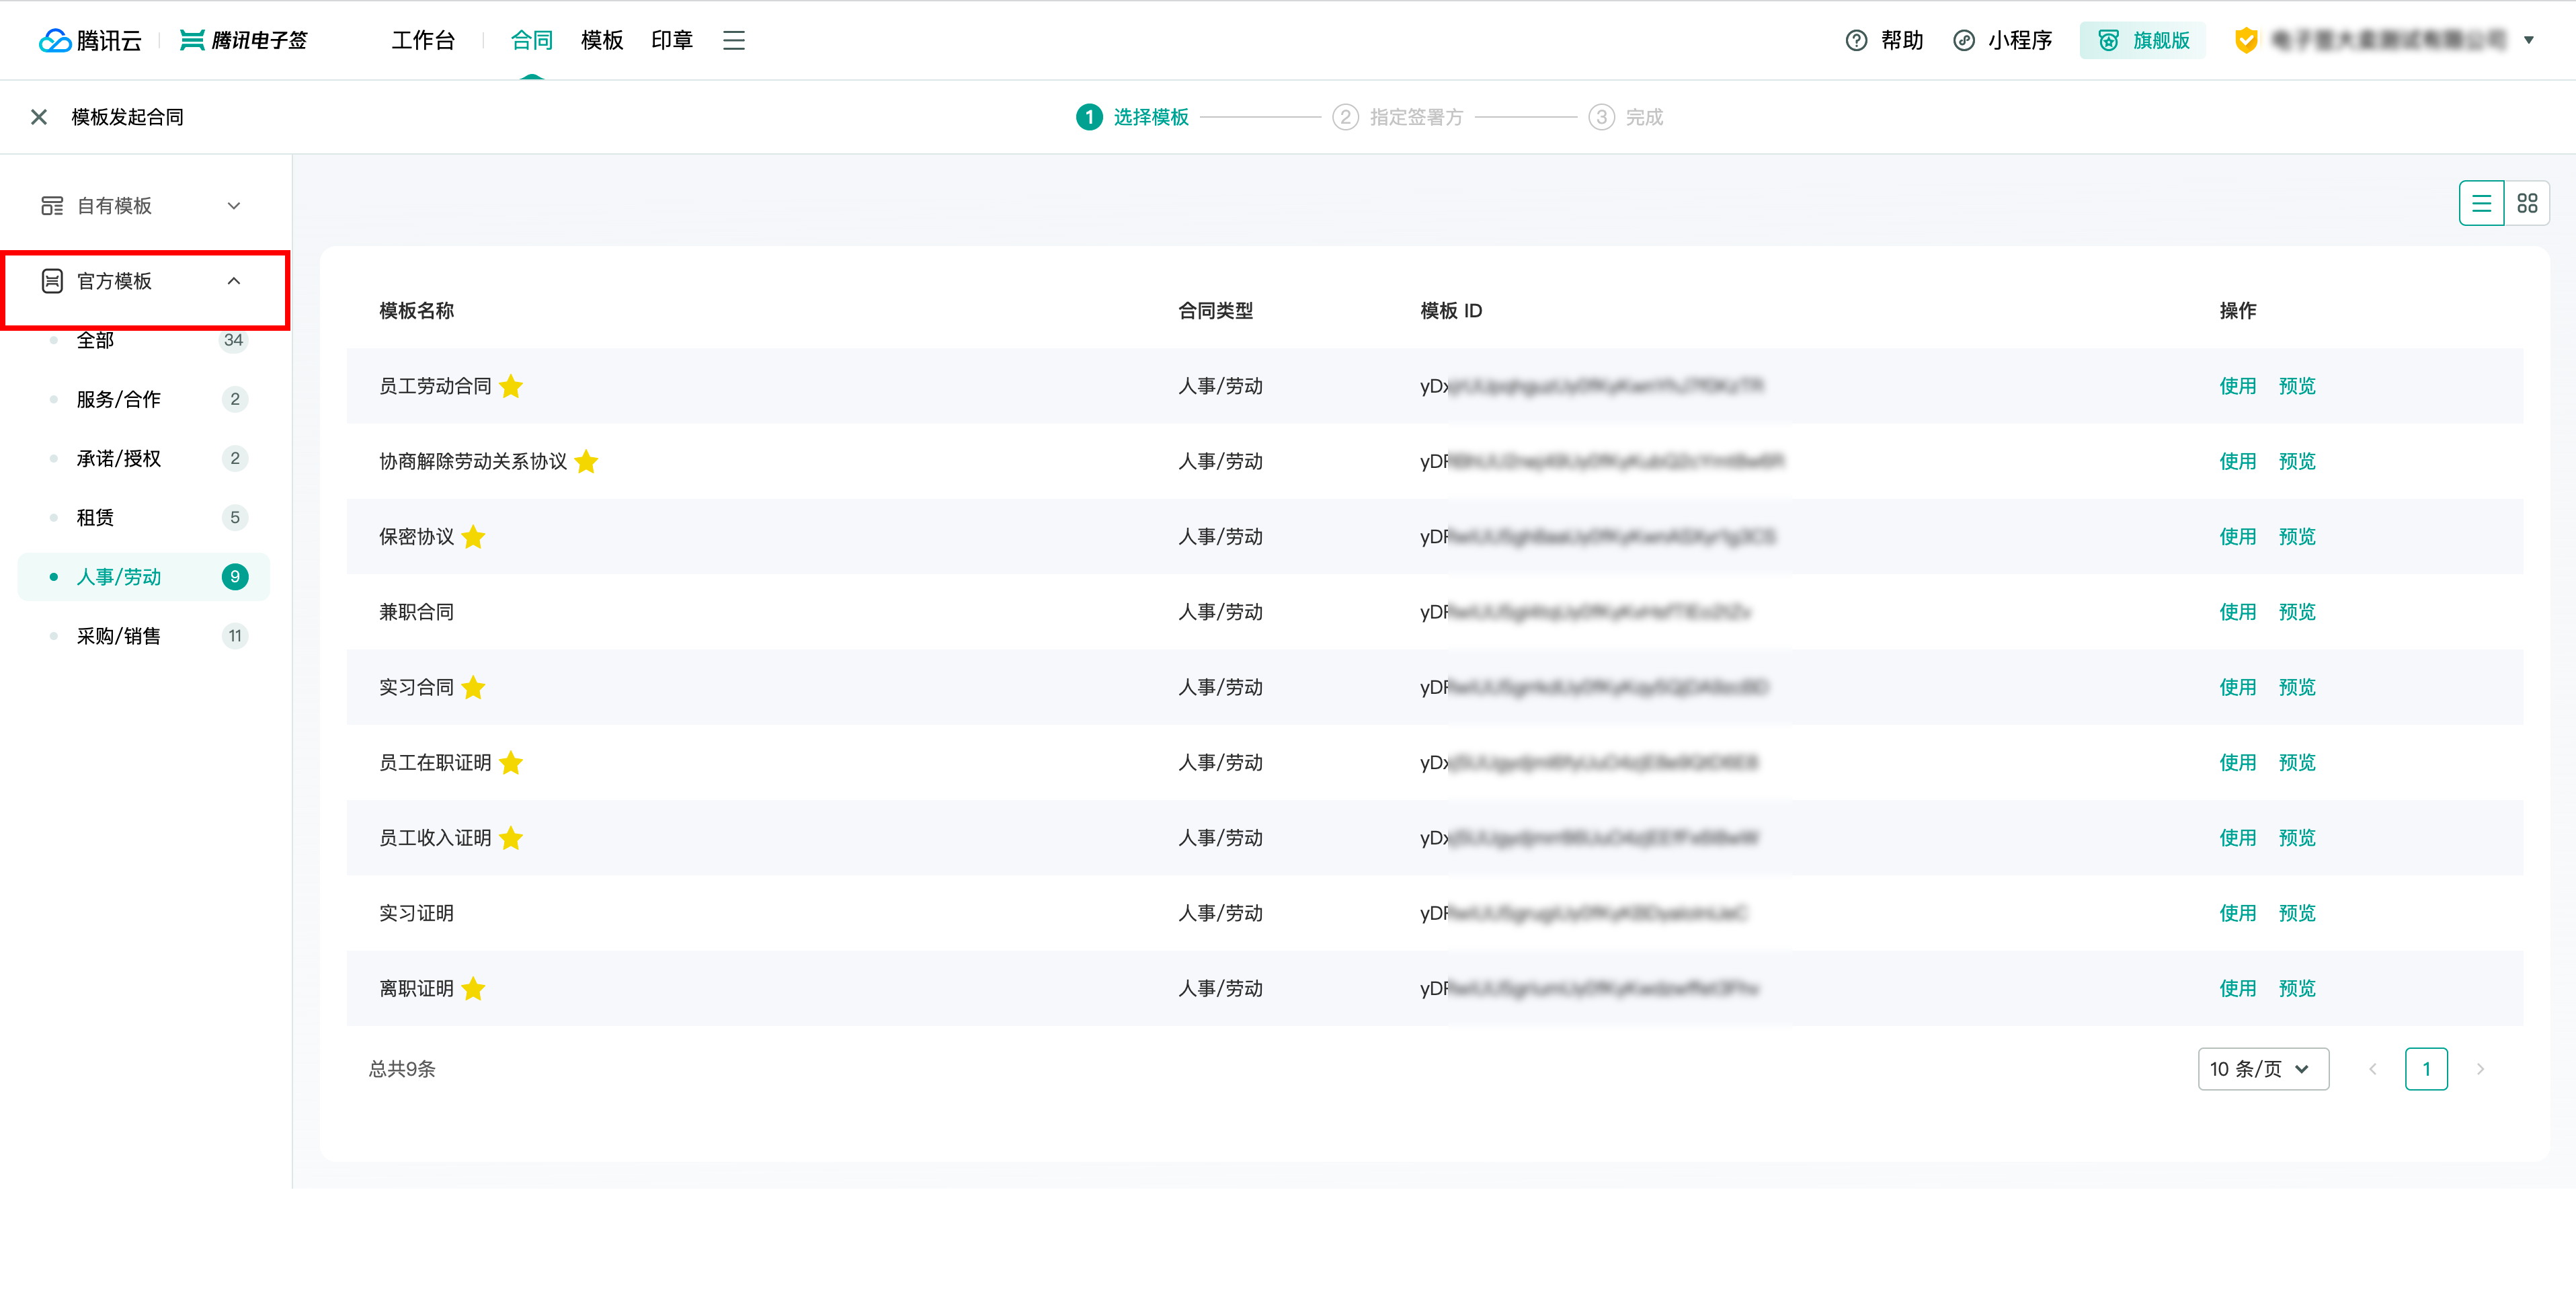Go to the next page arrow
The height and width of the screenshot is (1303, 2576).
(2480, 1069)
